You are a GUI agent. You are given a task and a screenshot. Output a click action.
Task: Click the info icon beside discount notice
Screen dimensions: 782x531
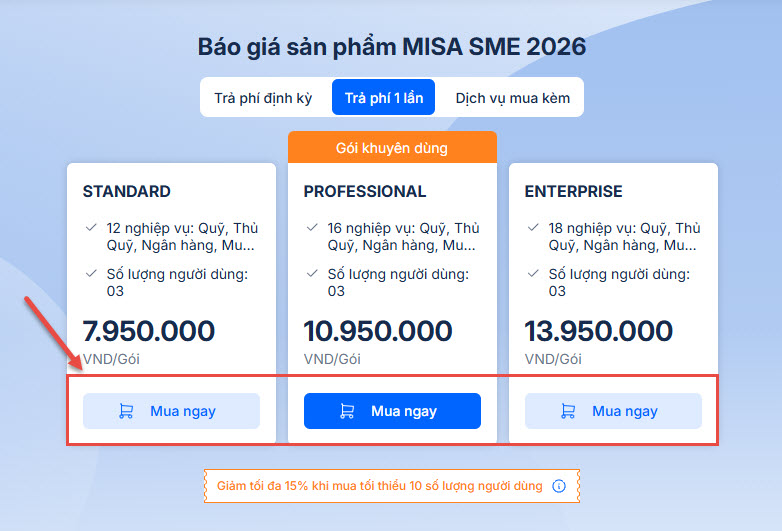pos(559,486)
